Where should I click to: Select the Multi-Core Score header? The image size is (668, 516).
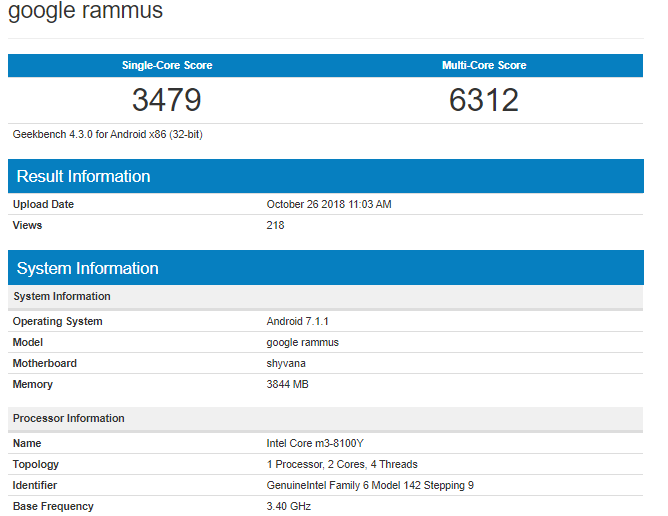484,65
